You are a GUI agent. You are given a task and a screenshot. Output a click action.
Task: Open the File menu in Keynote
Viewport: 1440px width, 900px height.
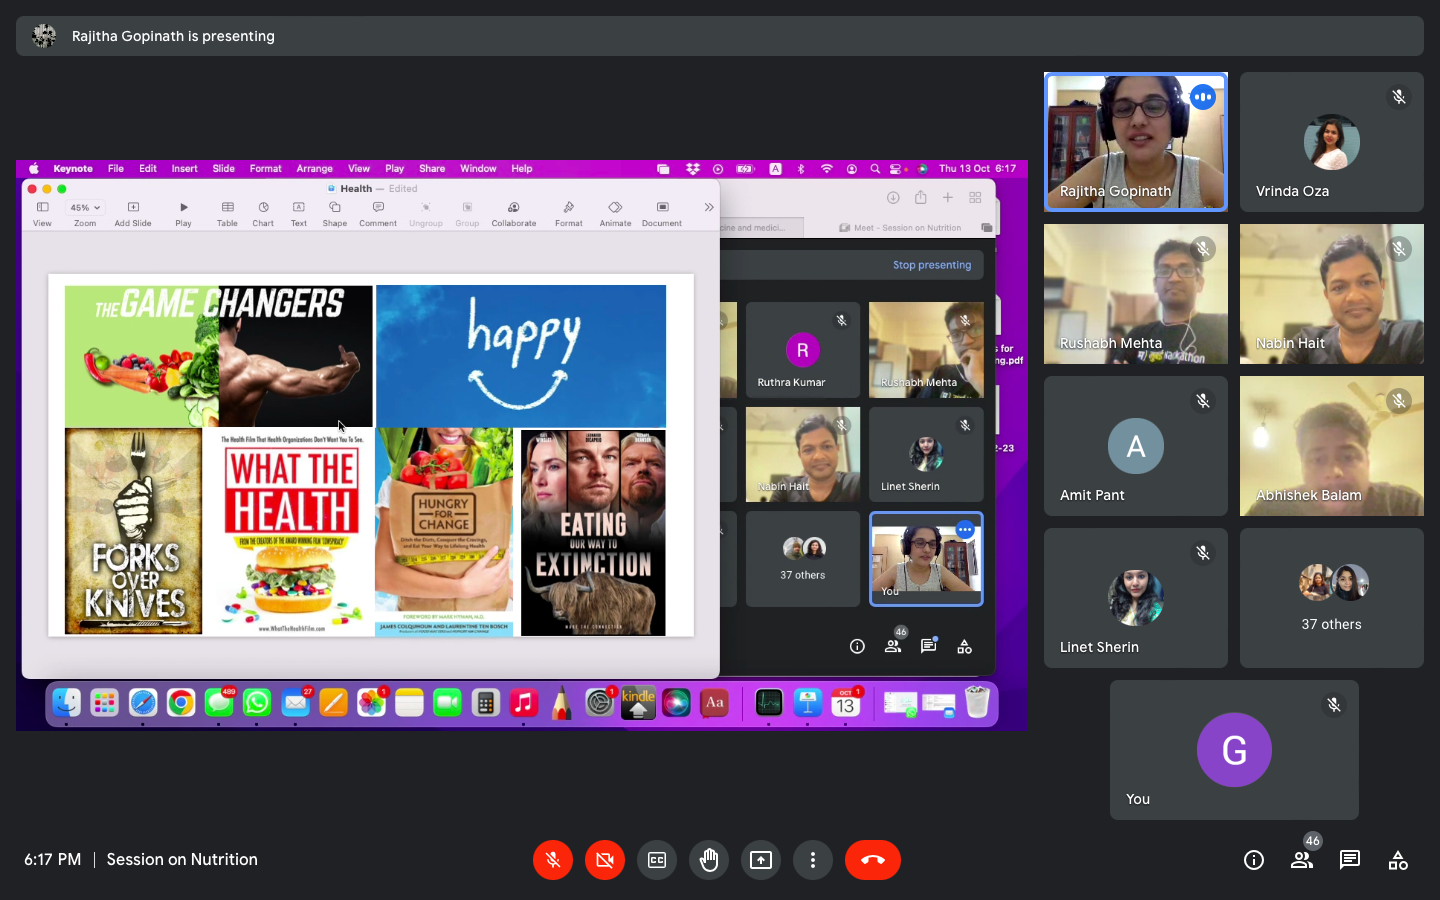tap(116, 169)
